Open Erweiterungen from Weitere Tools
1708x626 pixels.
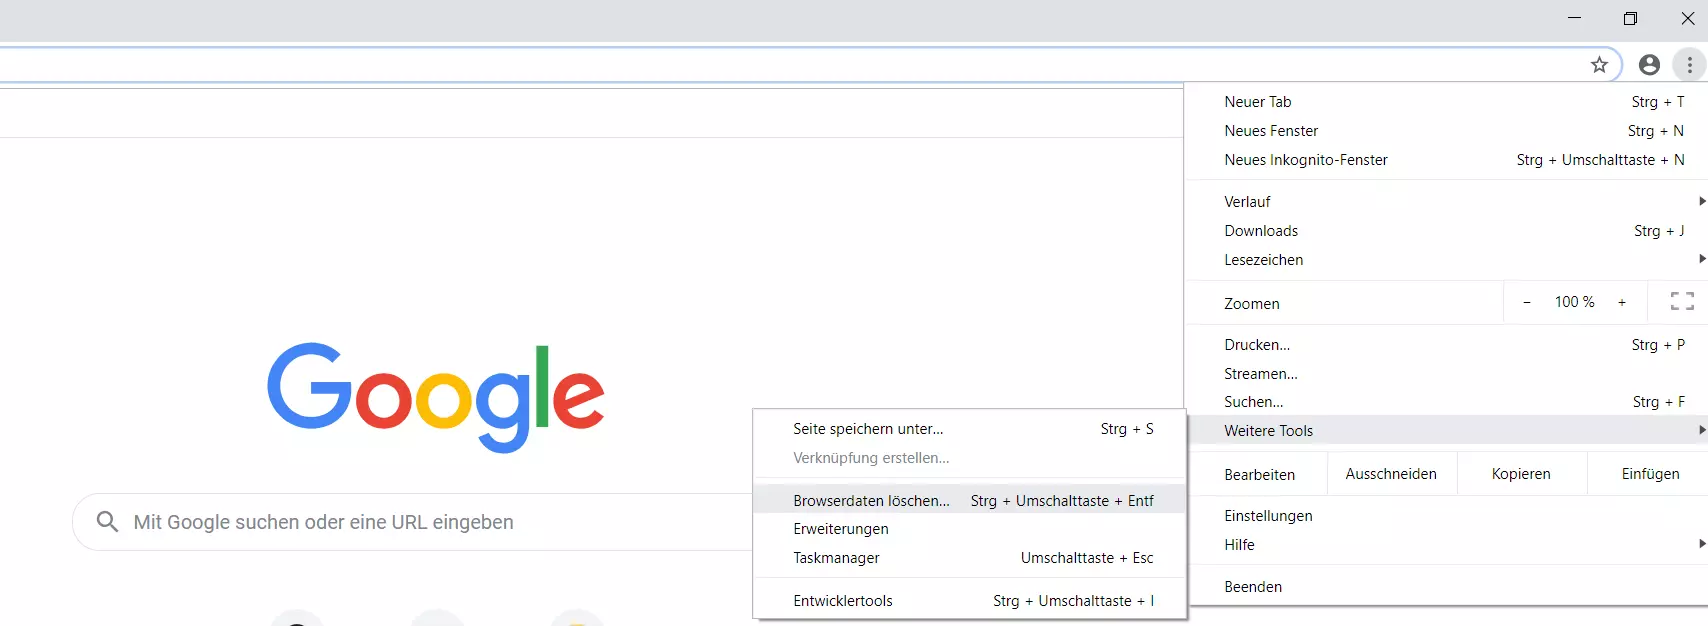(x=841, y=529)
